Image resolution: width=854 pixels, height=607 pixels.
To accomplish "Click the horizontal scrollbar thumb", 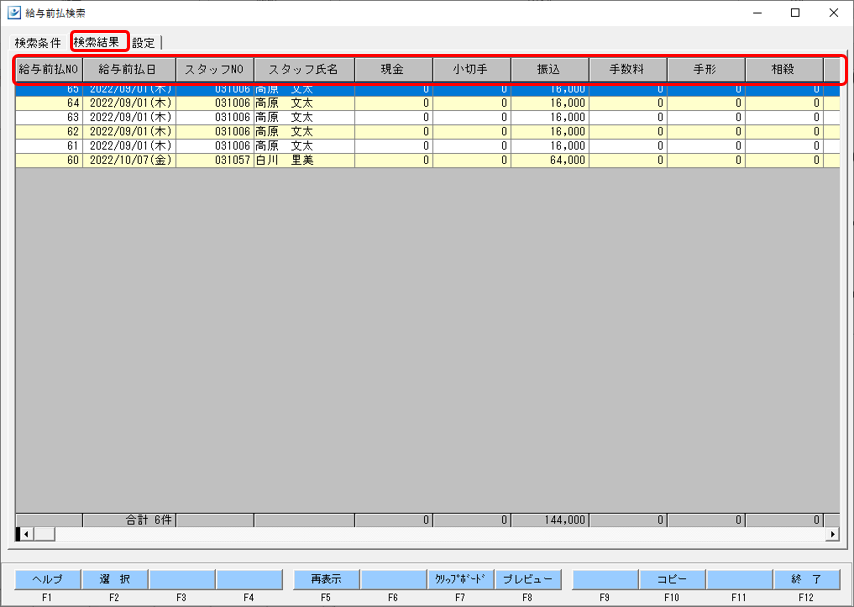I will coord(44,534).
